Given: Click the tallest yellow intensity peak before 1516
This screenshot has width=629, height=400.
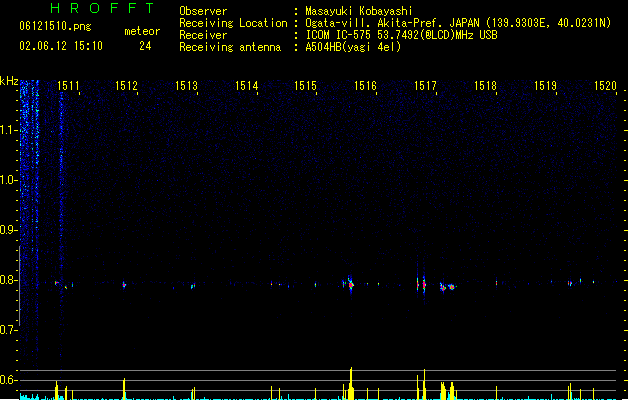Looking at the screenshot, I should coord(351,383).
